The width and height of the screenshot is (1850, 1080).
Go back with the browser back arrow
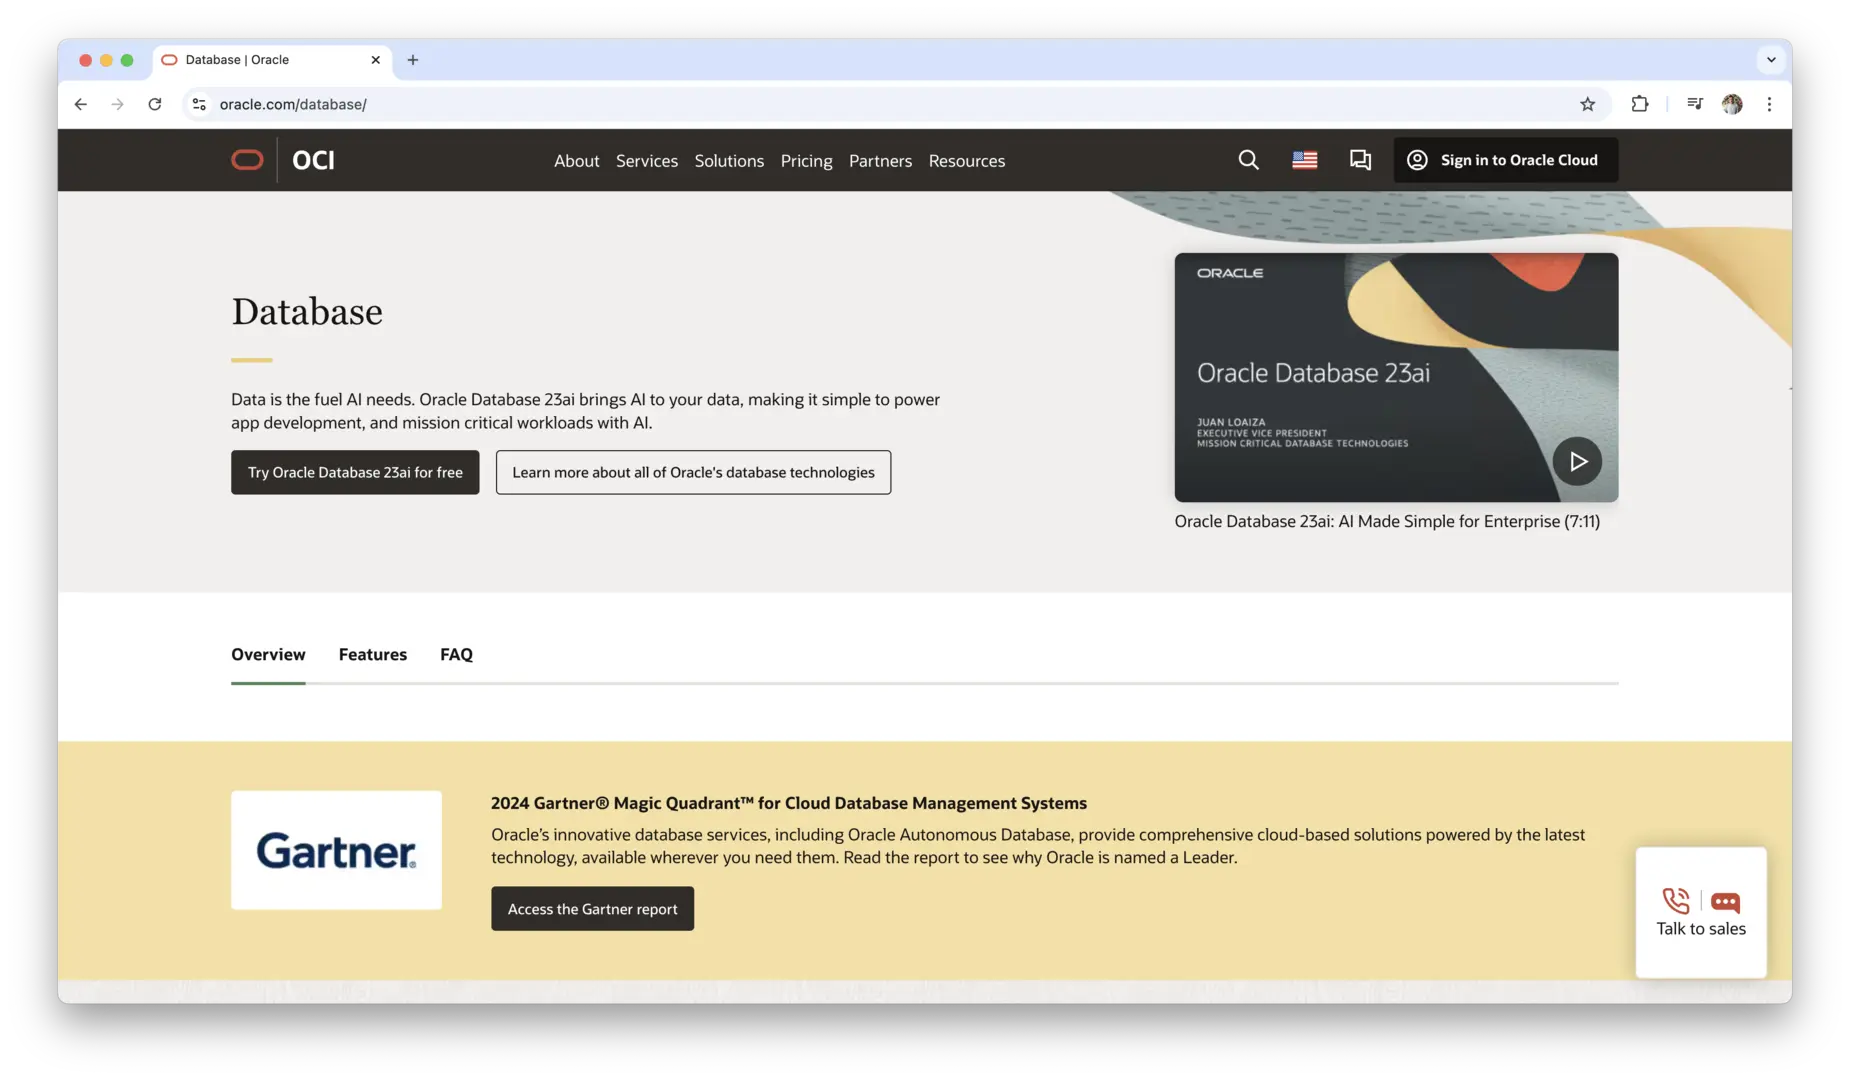pos(81,104)
